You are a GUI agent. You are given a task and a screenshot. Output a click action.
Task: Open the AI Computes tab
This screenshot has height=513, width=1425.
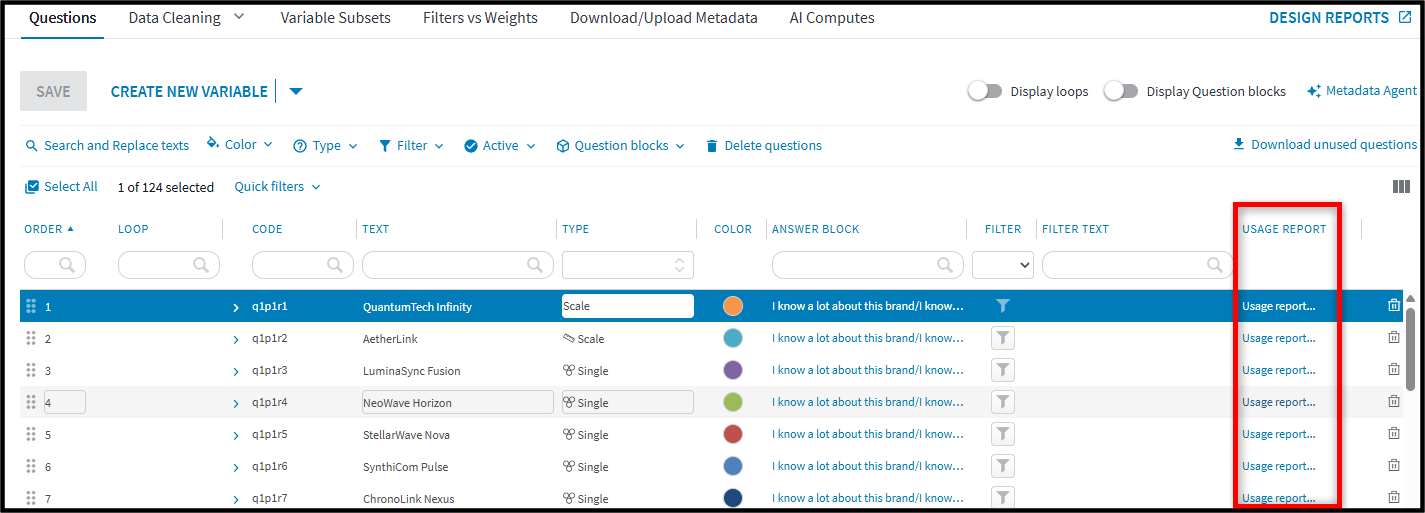point(832,18)
